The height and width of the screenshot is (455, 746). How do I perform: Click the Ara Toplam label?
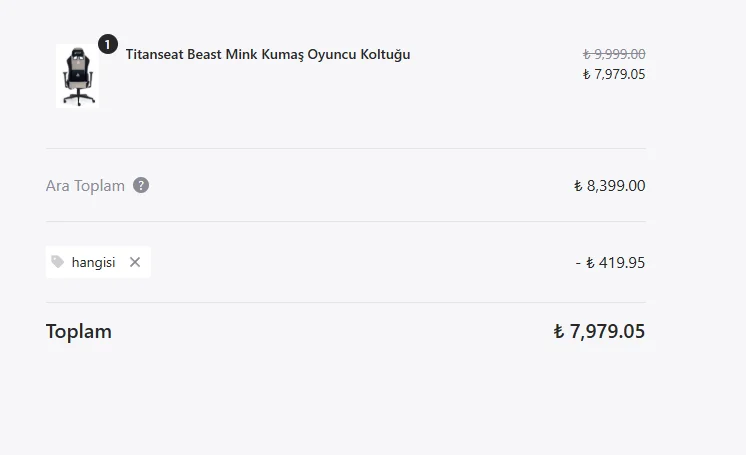(x=85, y=186)
